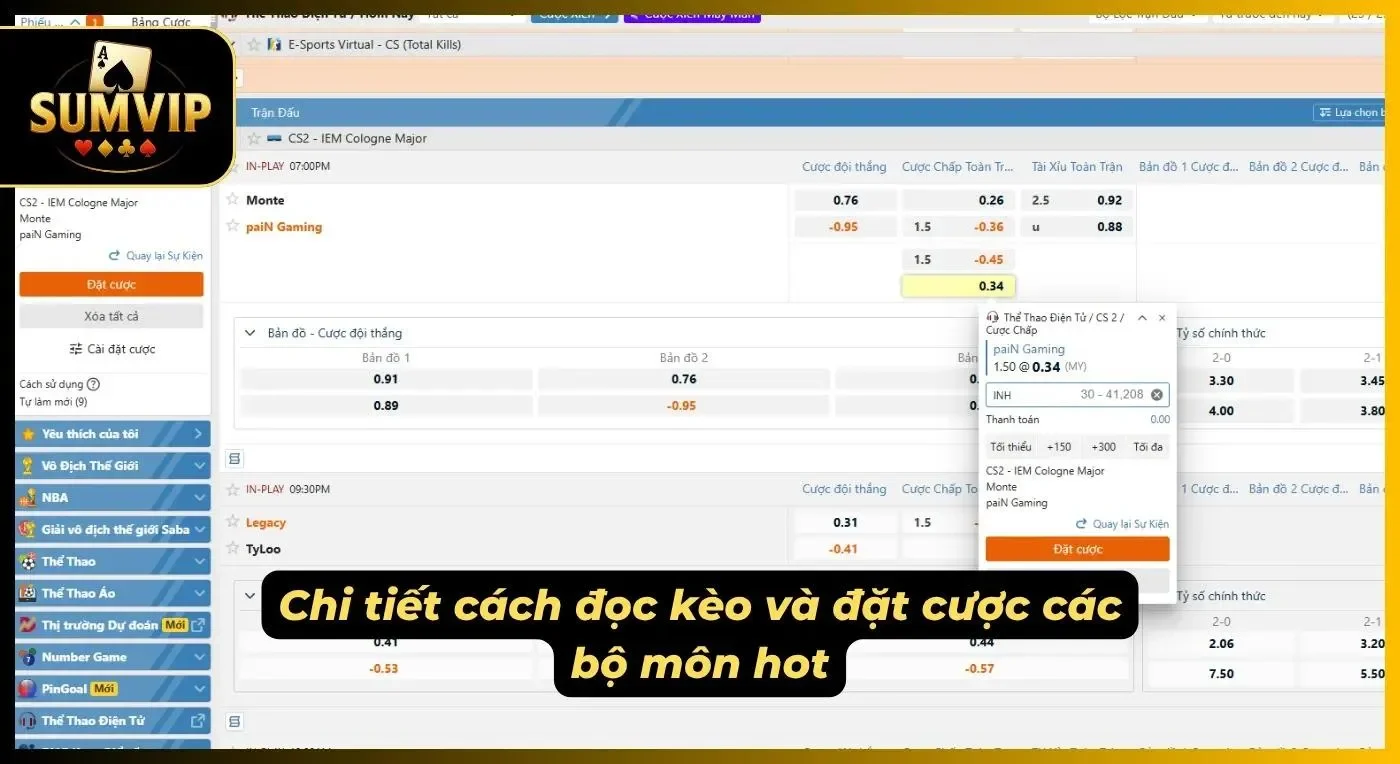Open stats icon below Monte match

[x=235, y=459]
